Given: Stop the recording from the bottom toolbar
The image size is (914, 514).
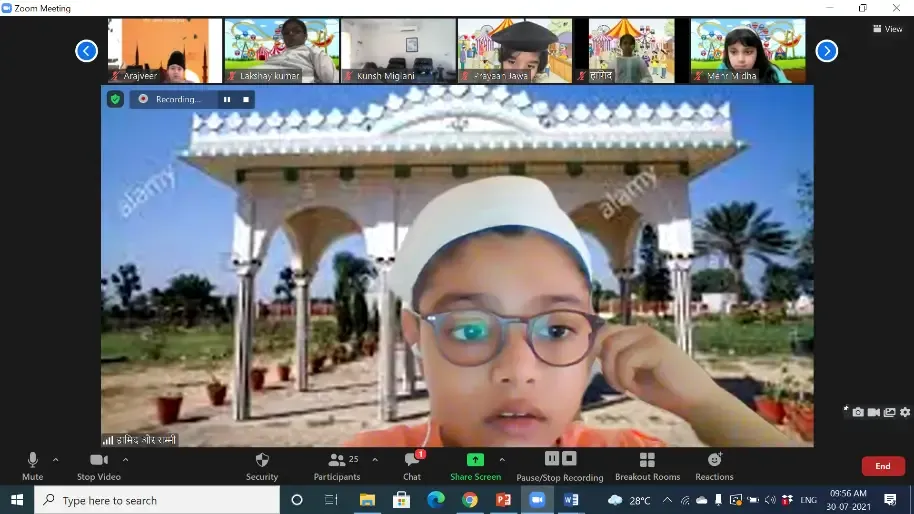Looking at the screenshot, I should tap(569, 459).
